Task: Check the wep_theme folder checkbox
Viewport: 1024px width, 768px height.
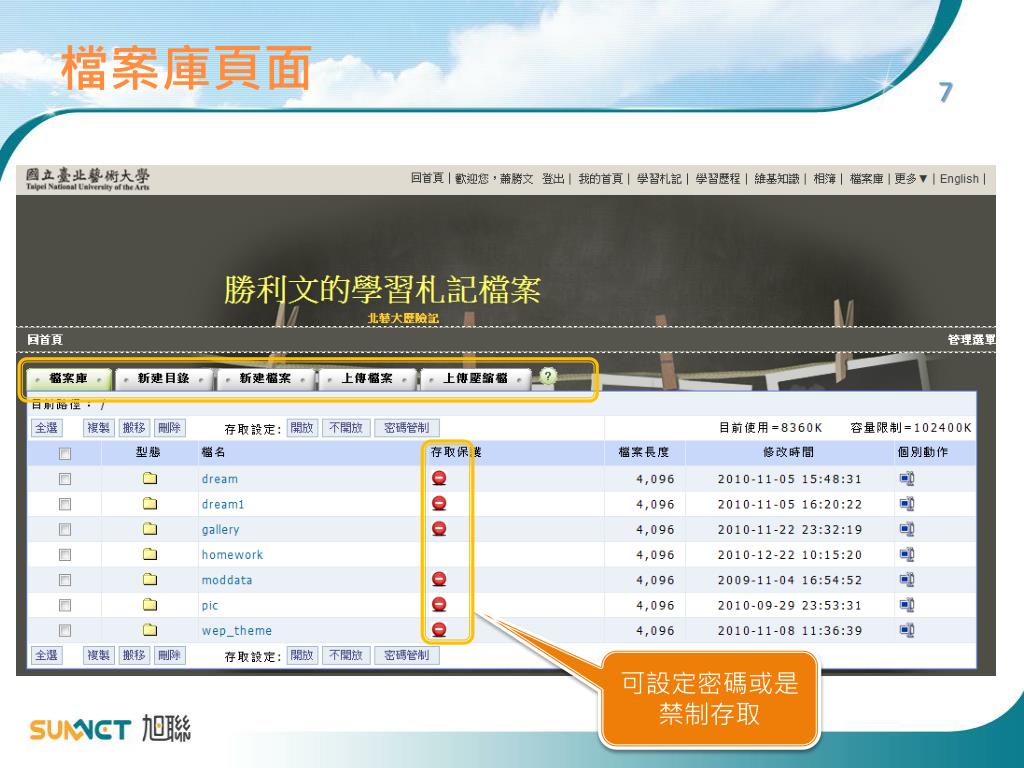Action: click(65, 630)
